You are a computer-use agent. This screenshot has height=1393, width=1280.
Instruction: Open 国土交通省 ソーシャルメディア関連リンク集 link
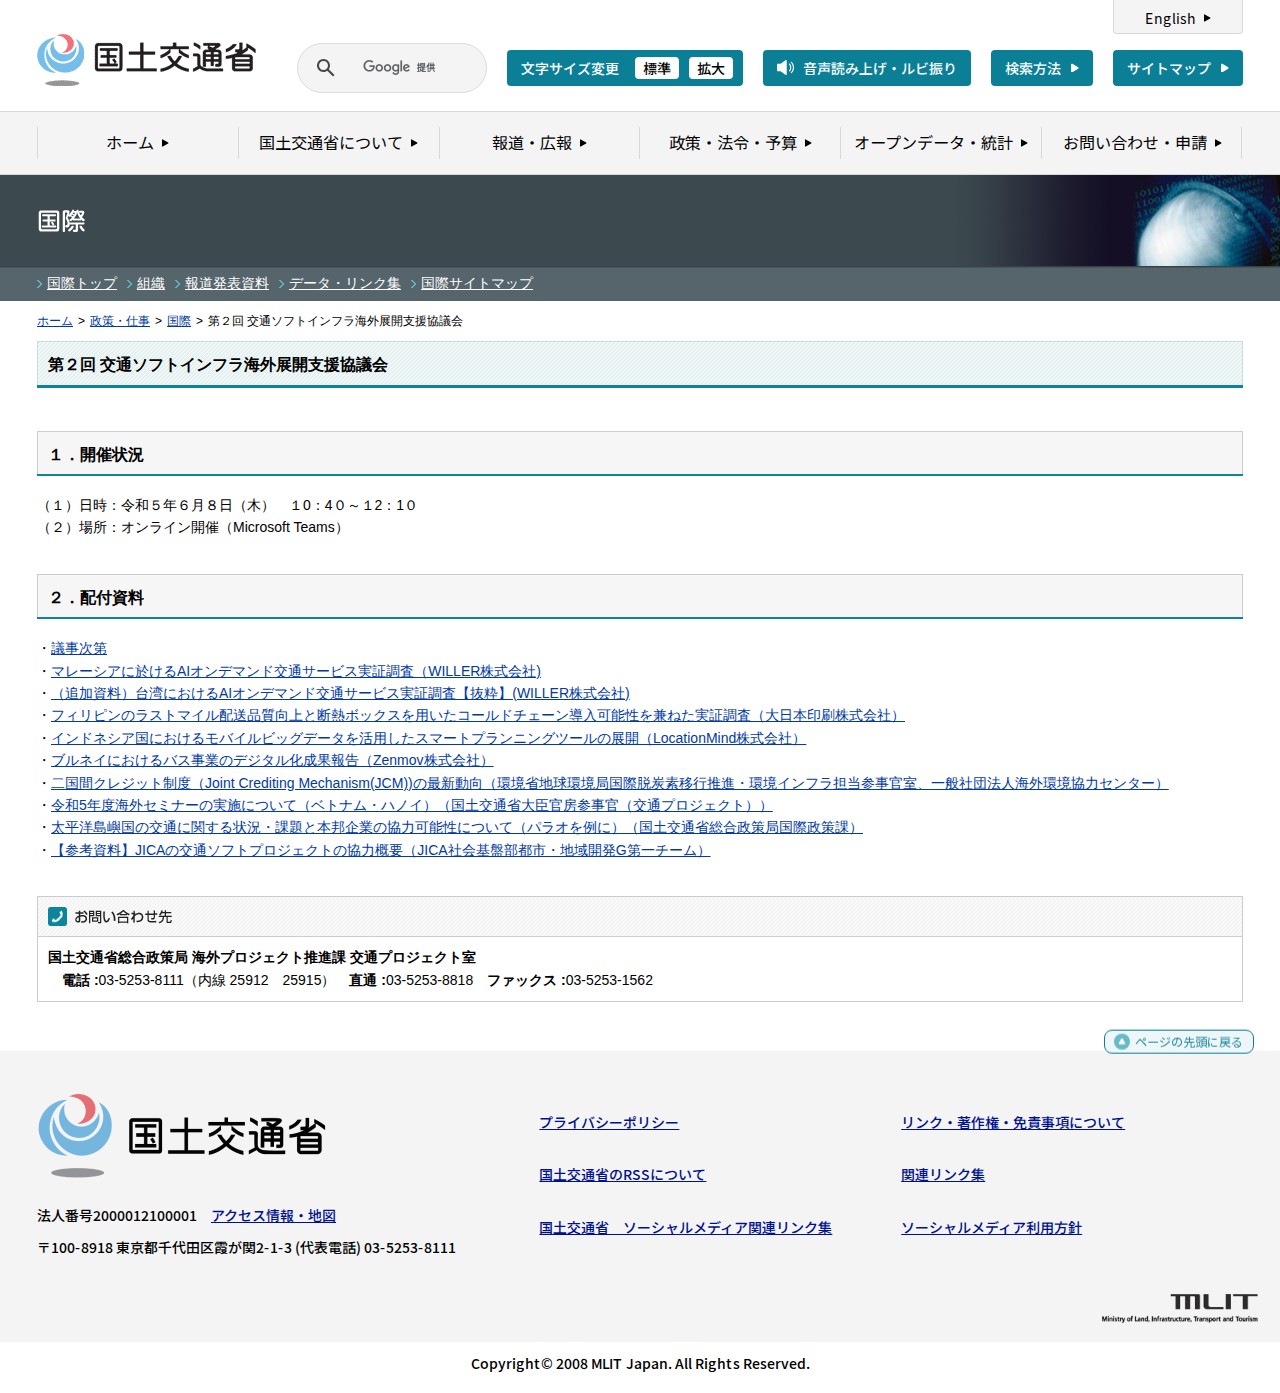point(685,1228)
